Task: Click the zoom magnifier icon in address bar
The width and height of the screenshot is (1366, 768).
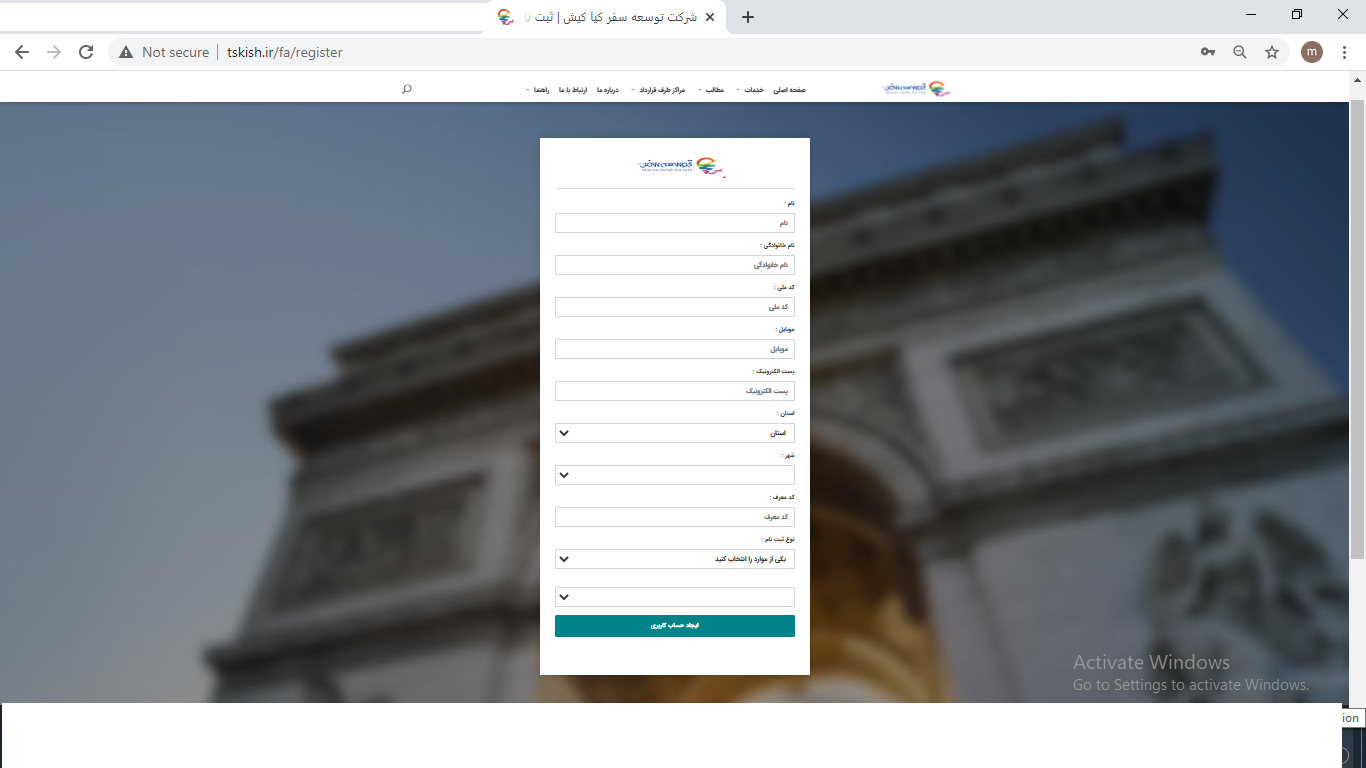Action: coord(1240,52)
